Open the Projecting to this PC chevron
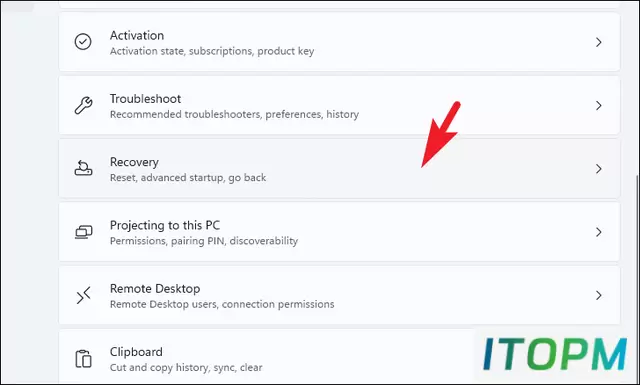The width and height of the screenshot is (640, 385). click(x=598, y=232)
